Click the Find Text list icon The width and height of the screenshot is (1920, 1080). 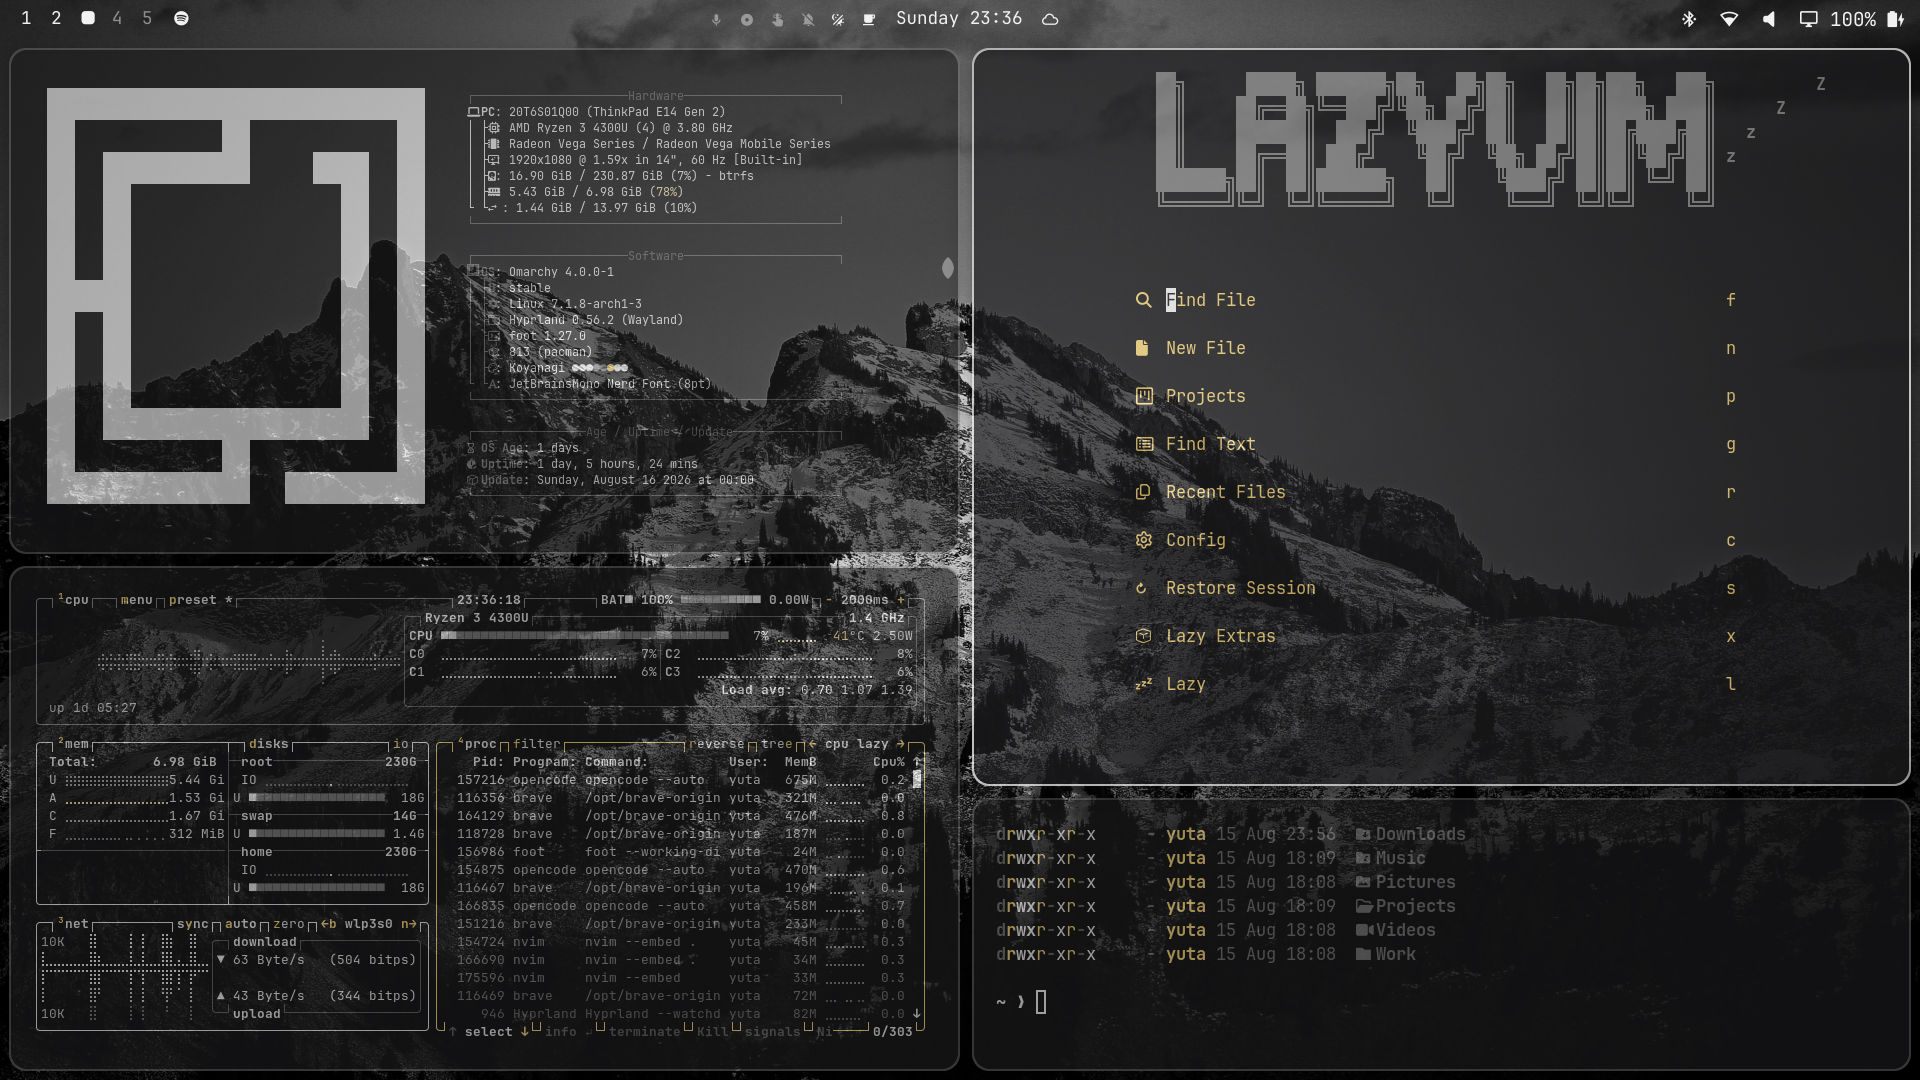tap(1144, 444)
